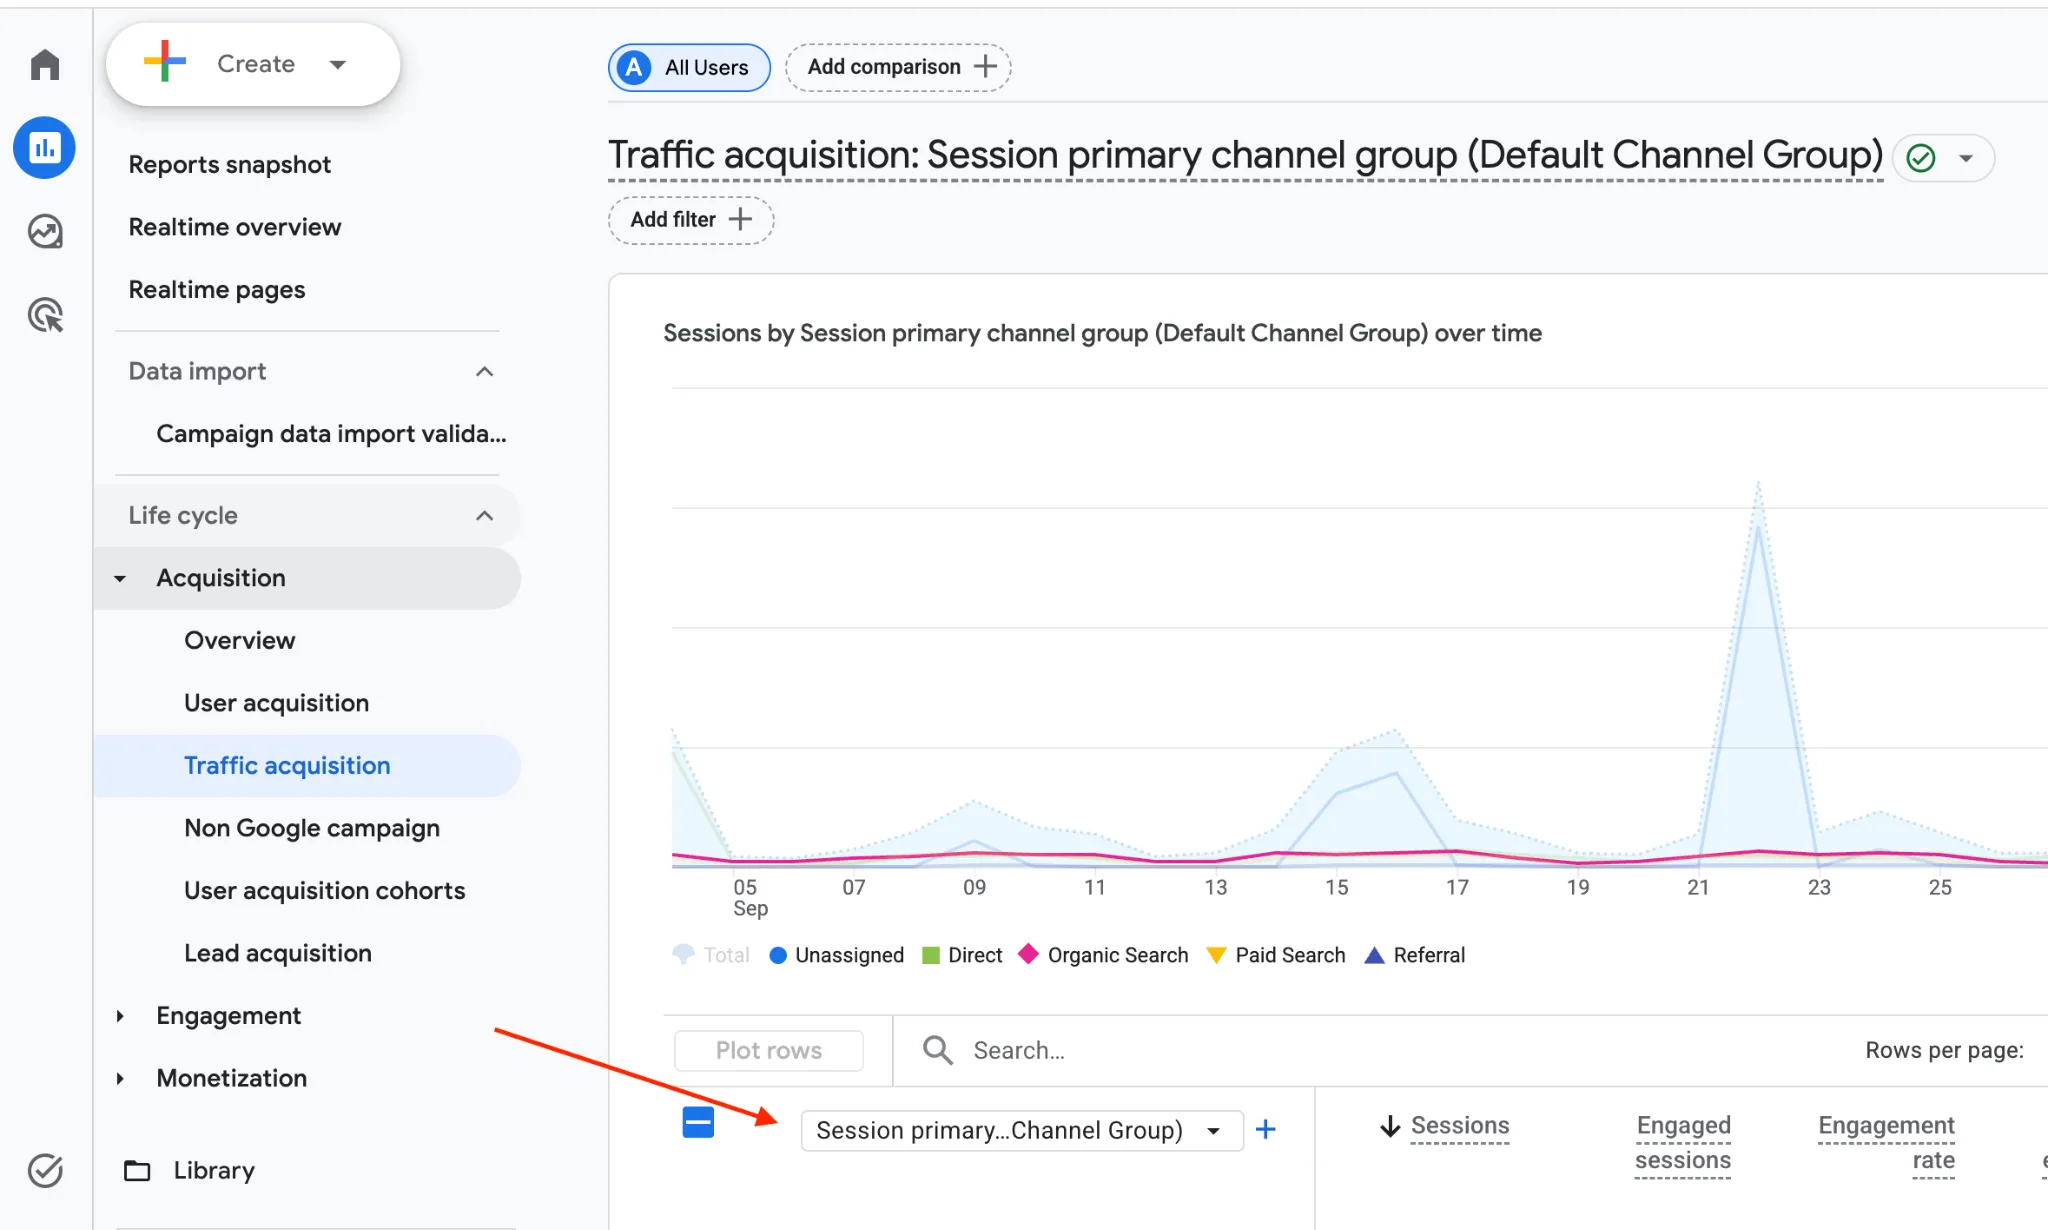The image size is (2048, 1230).
Task: Toggle the Organic Search legend series
Action: point(1103,955)
